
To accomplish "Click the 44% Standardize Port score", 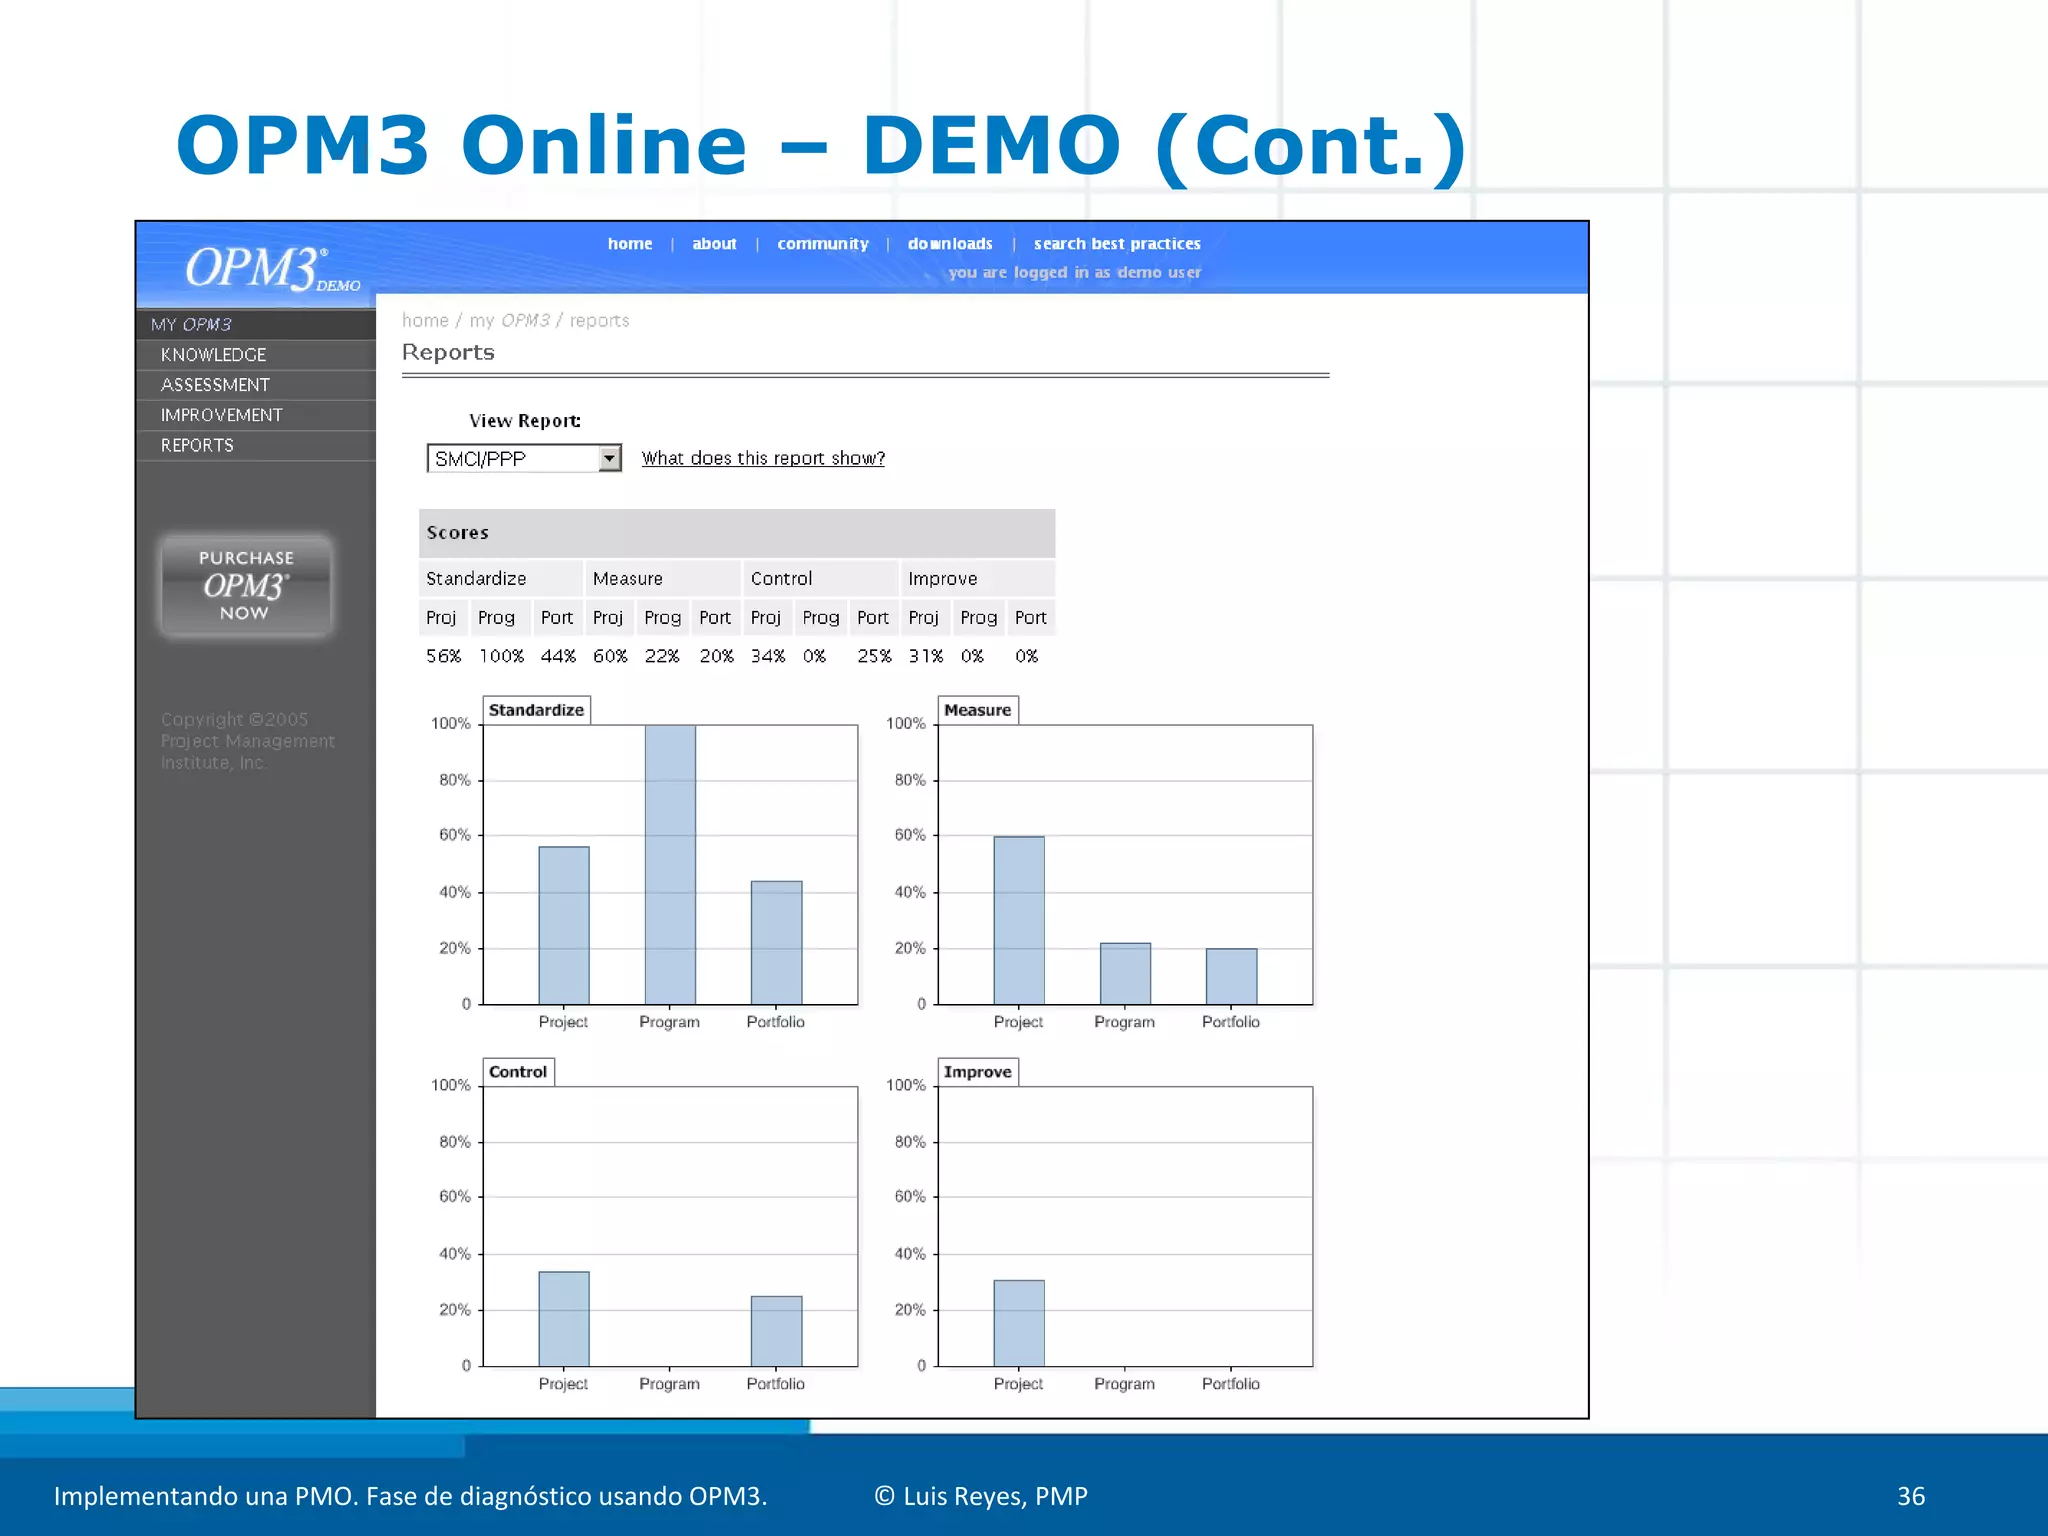I will (x=558, y=656).
